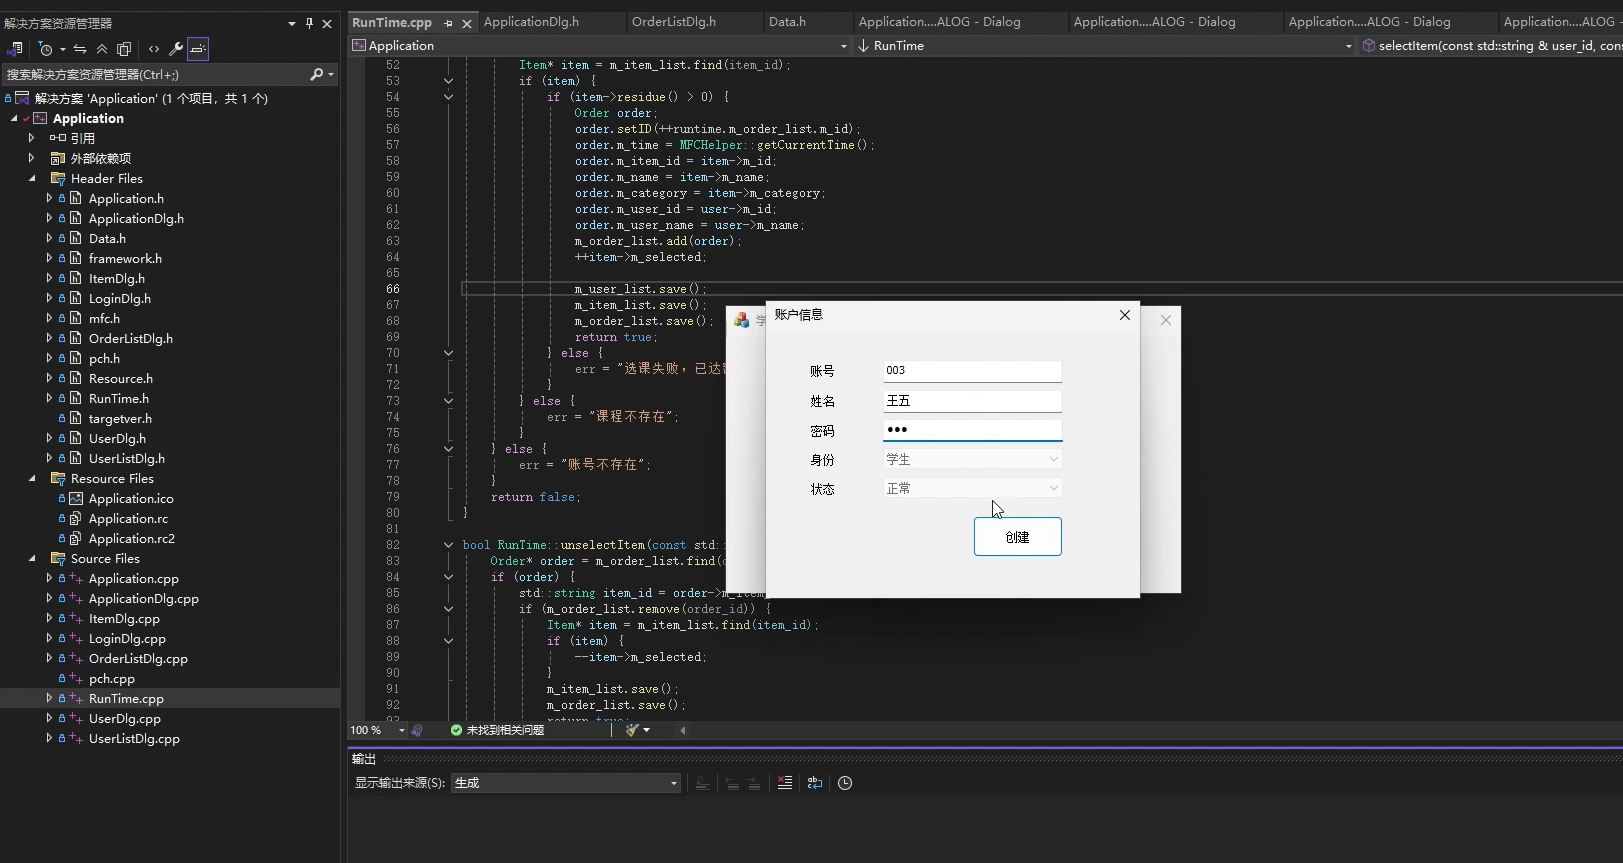
Task: Open the code cleanup options arrow
Action: tap(647, 730)
